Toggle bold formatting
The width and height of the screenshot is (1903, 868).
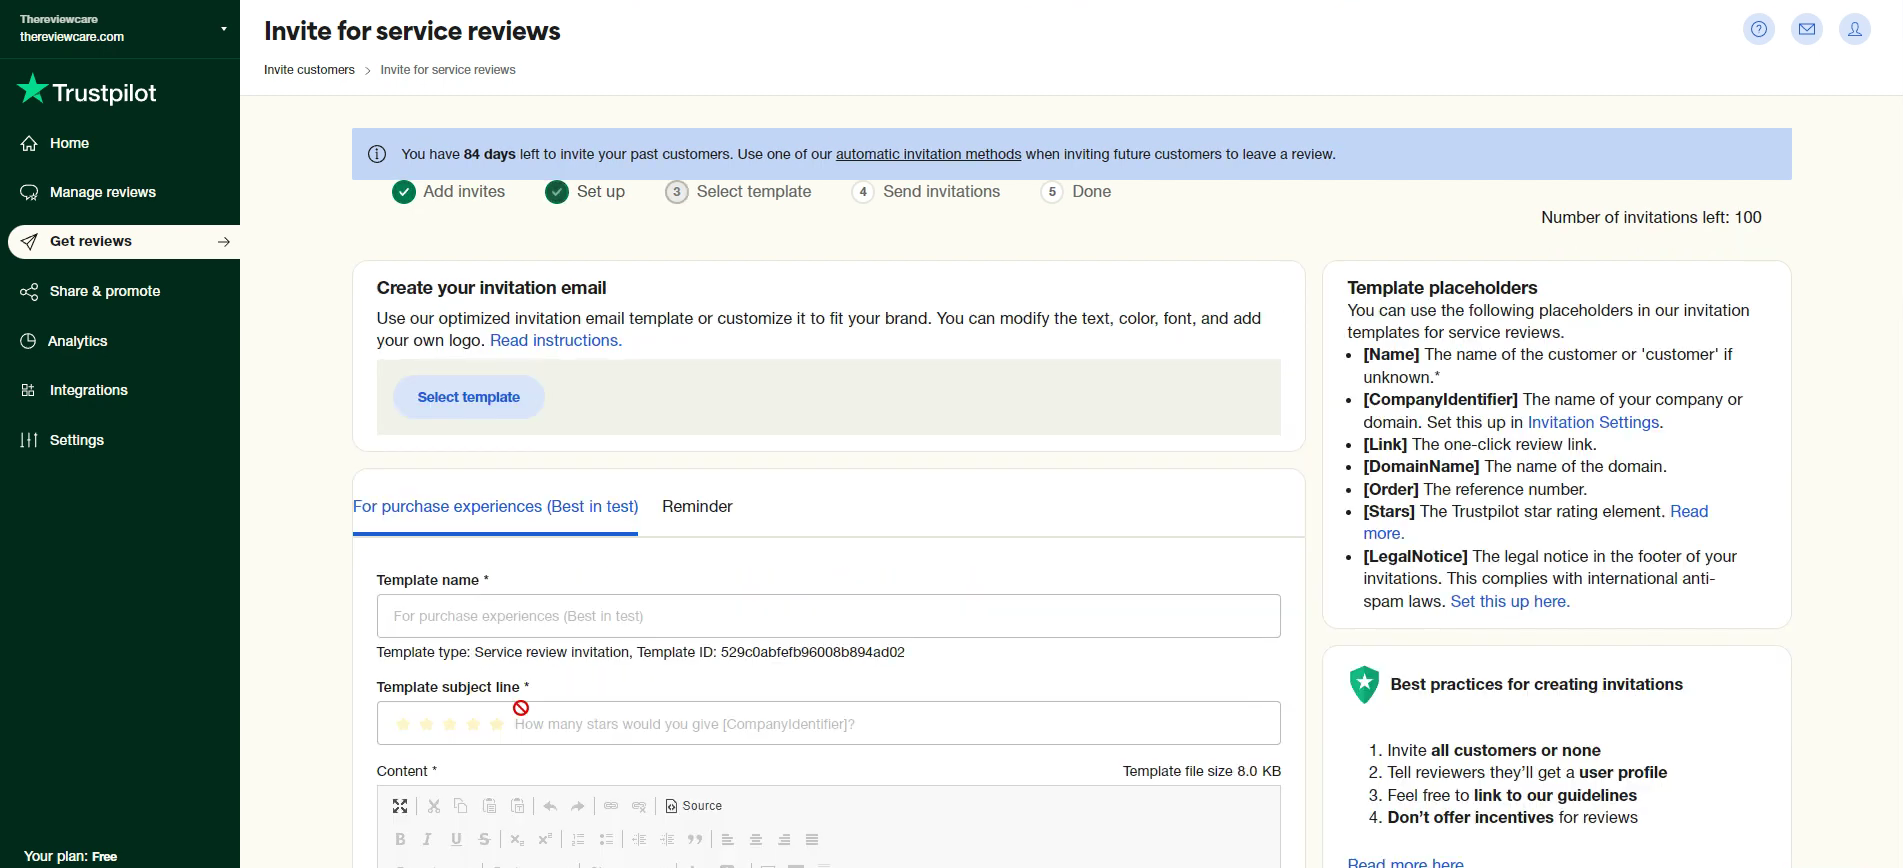[x=400, y=840]
